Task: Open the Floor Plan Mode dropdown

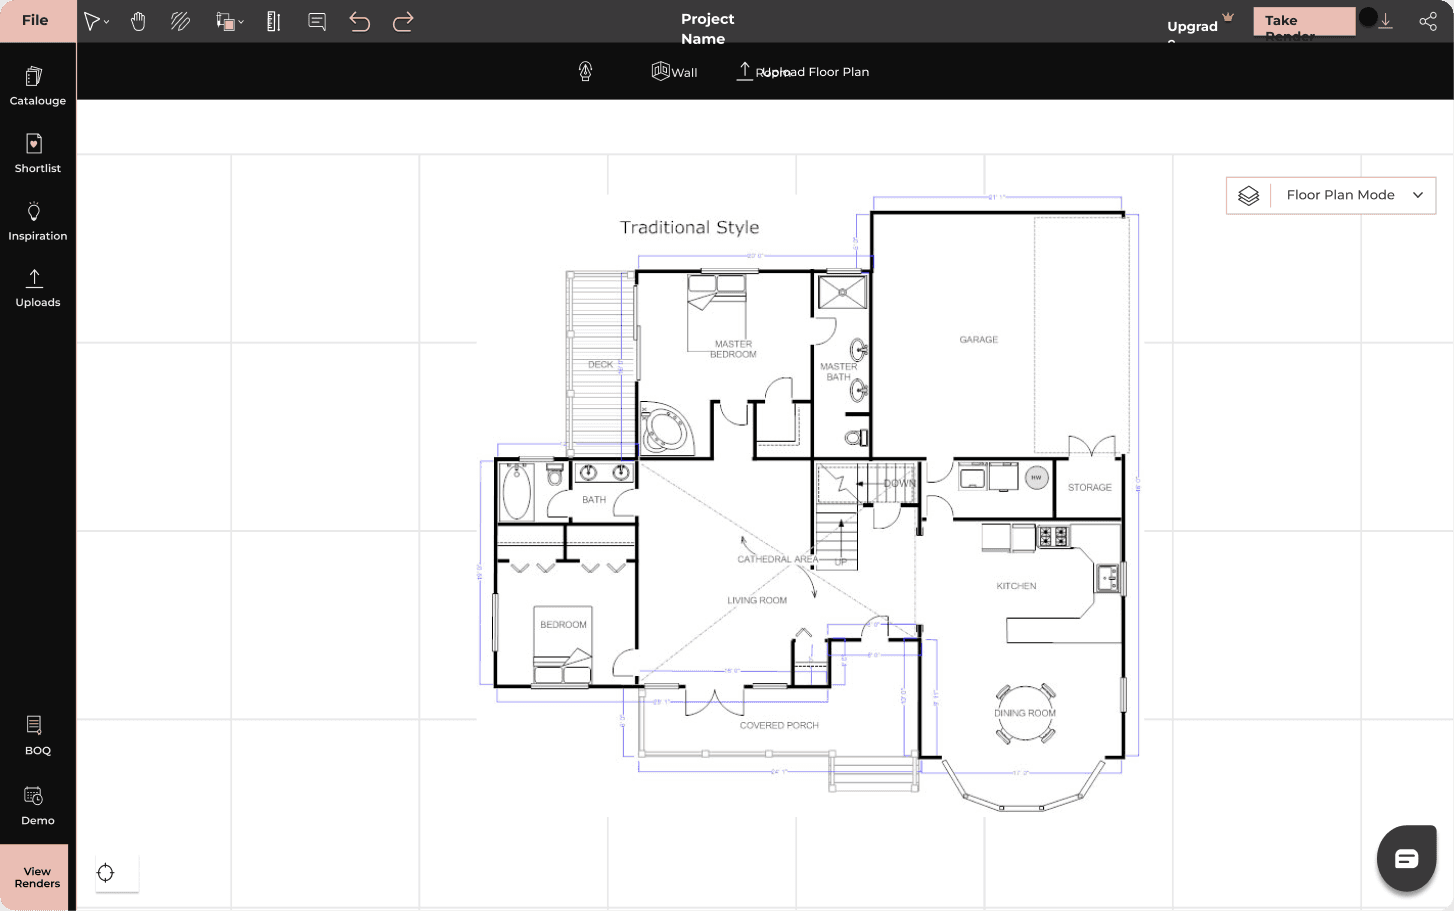Action: click(x=1331, y=195)
